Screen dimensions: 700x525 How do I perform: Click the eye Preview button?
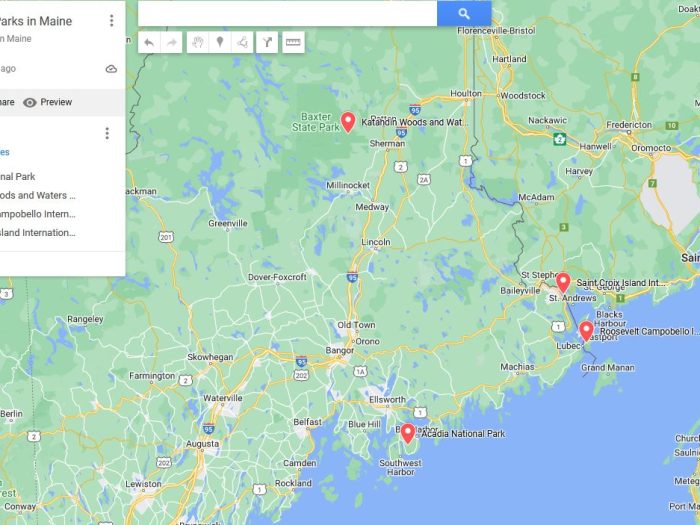point(47,102)
